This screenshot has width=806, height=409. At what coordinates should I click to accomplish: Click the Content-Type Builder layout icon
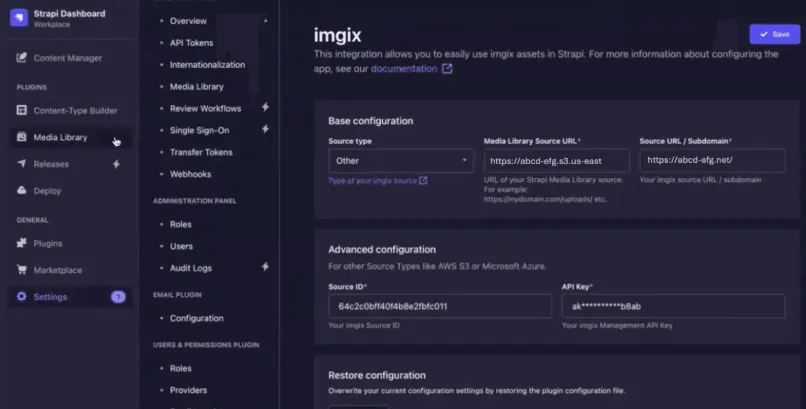[x=22, y=110]
